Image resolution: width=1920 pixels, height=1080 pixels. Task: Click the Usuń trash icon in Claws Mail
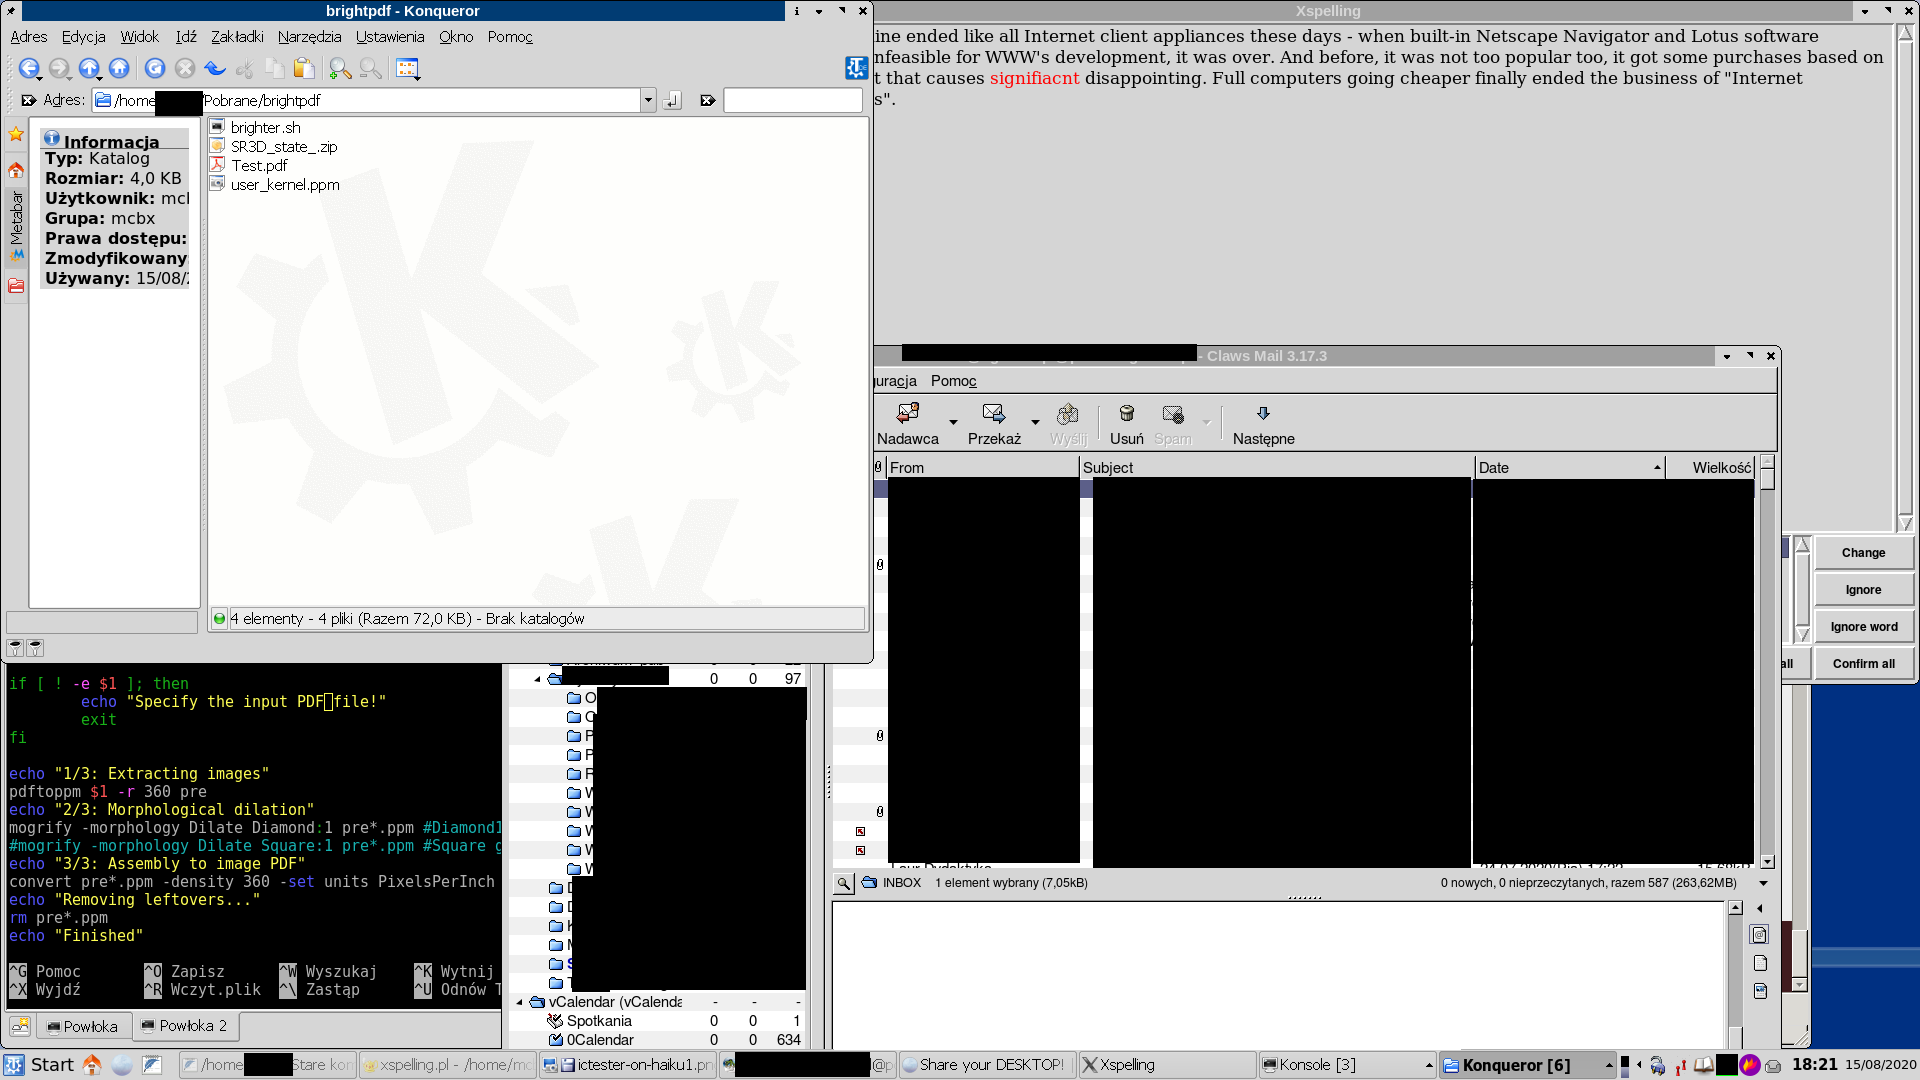(x=1126, y=414)
